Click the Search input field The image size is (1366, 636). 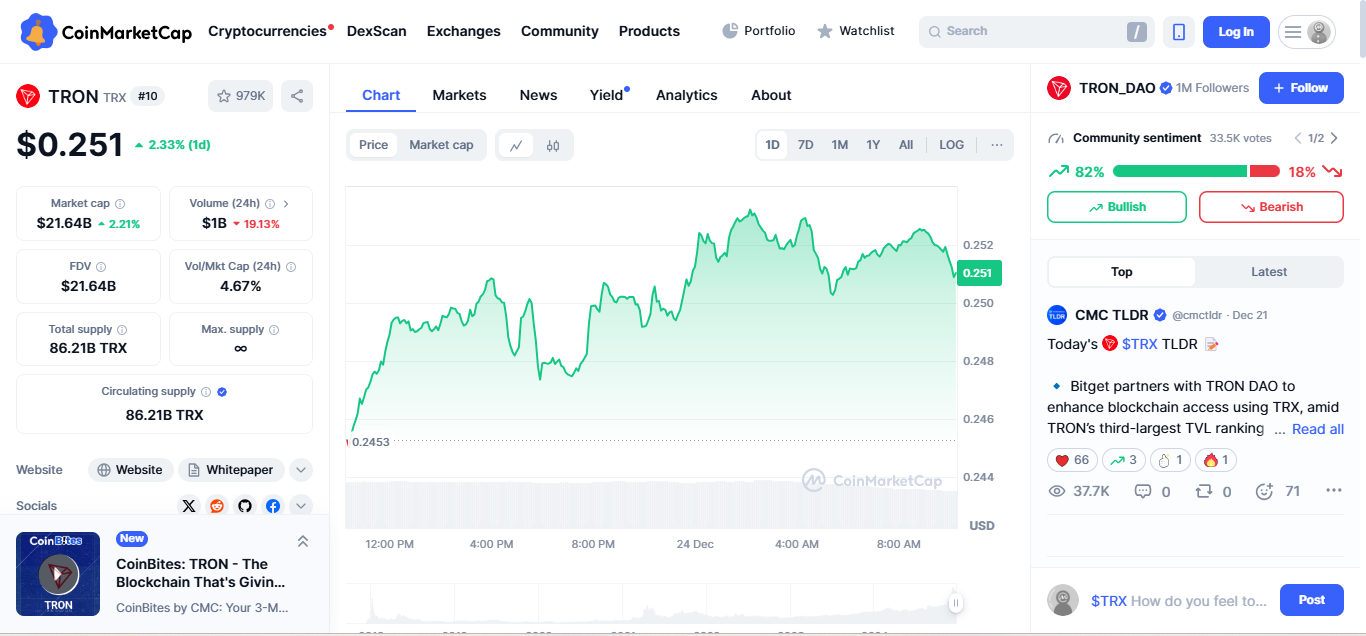1036,31
